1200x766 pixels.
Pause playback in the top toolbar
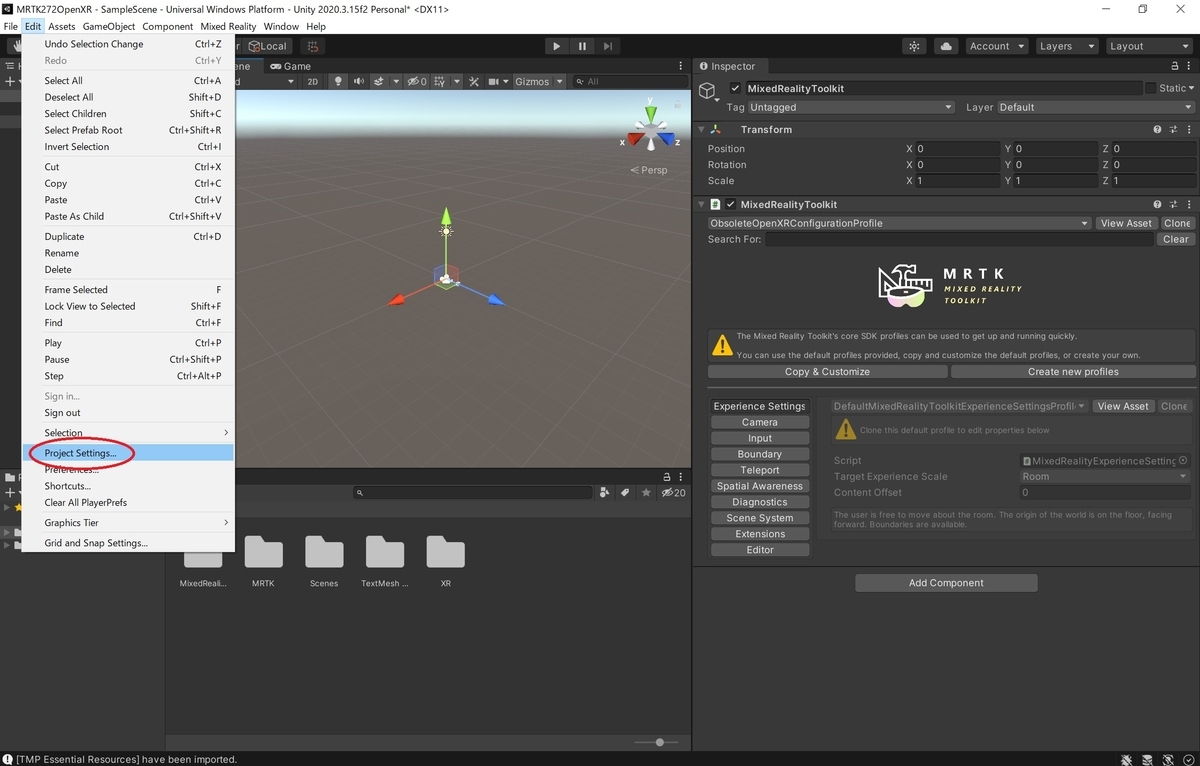(x=582, y=46)
